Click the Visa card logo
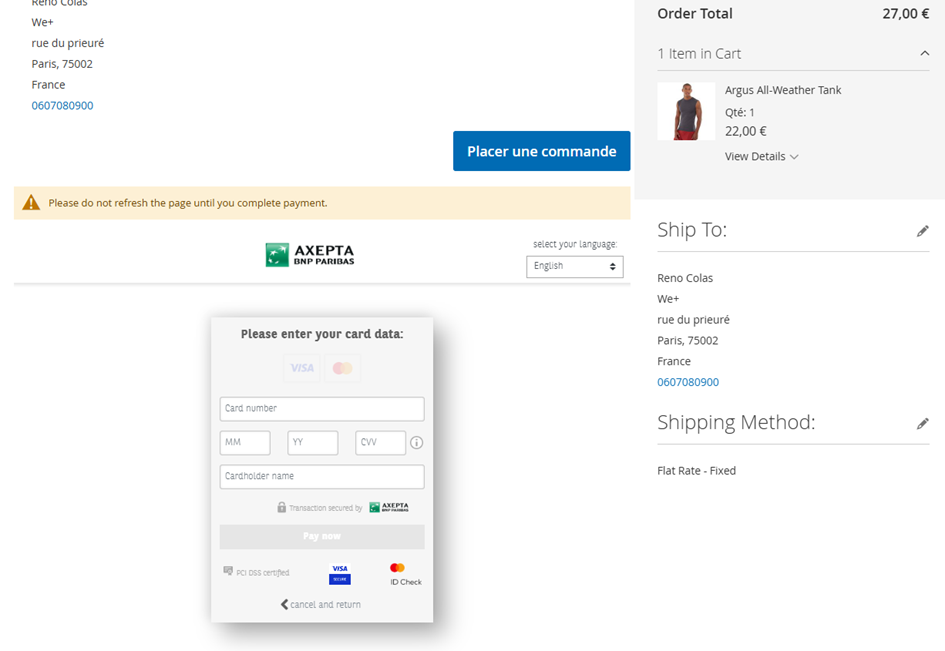The width and height of the screenshot is (945, 651). [x=302, y=368]
